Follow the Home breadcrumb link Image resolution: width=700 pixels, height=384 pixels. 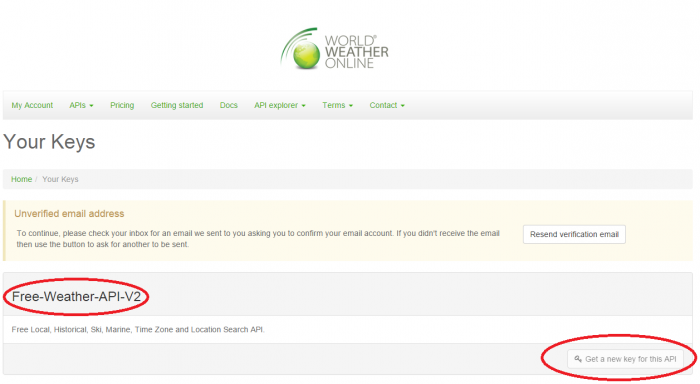click(x=21, y=179)
